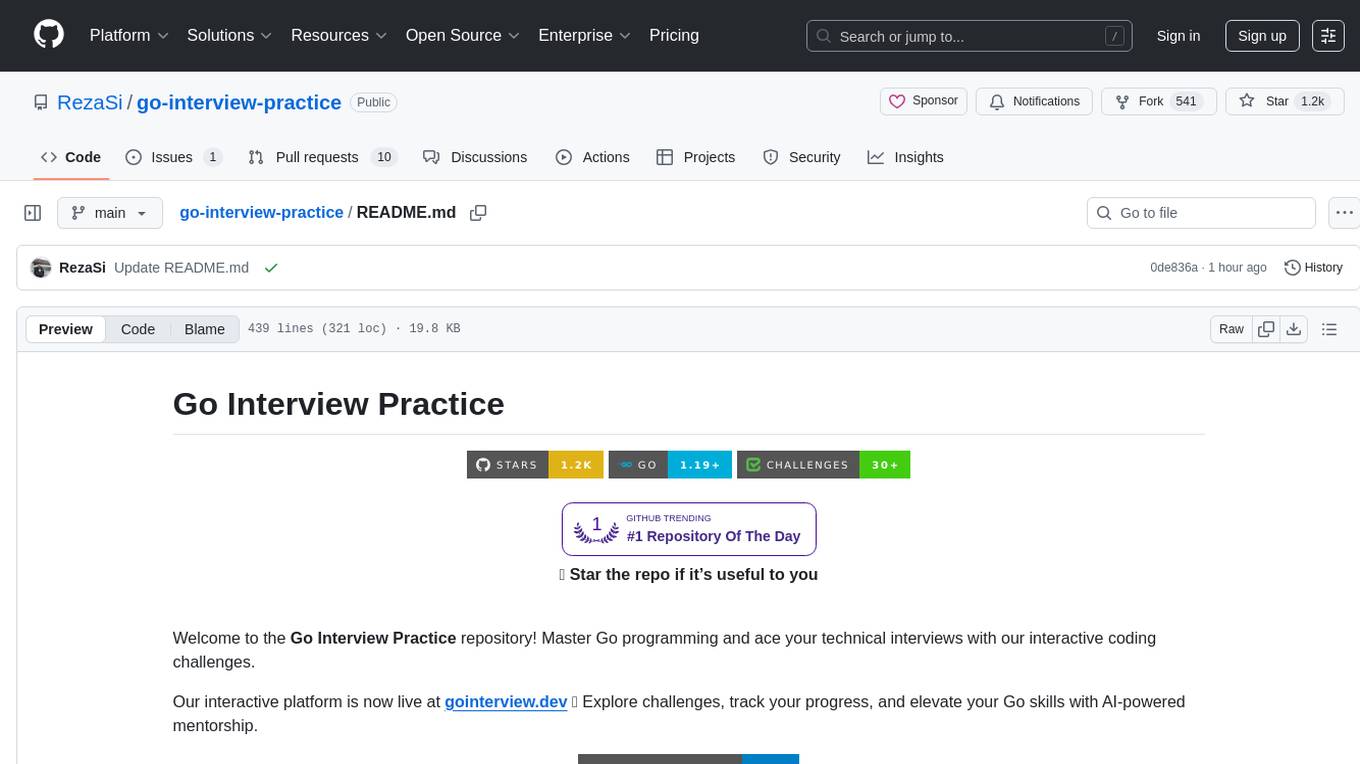
Task: Click the GitHub Stars 1.2K badge
Action: click(535, 464)
